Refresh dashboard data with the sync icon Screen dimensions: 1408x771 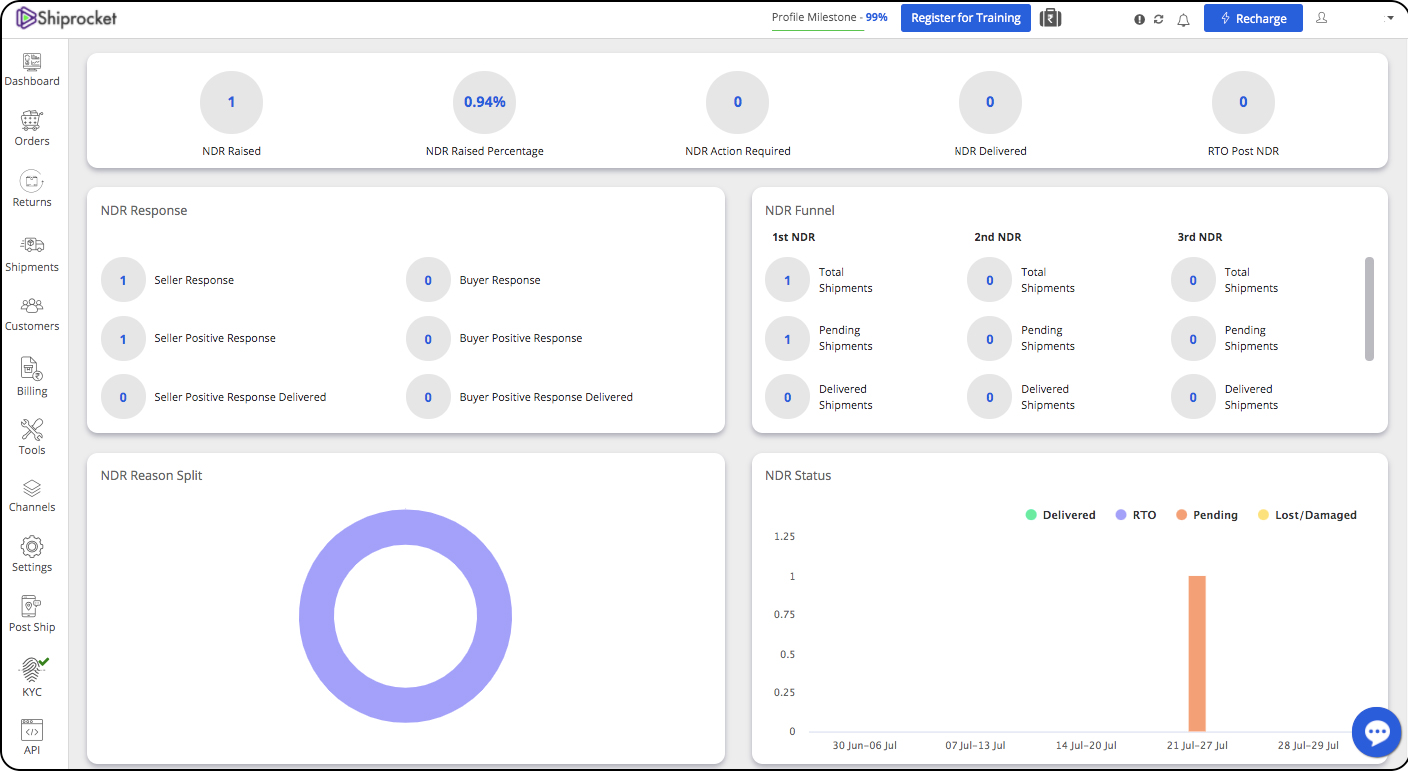1160,18
